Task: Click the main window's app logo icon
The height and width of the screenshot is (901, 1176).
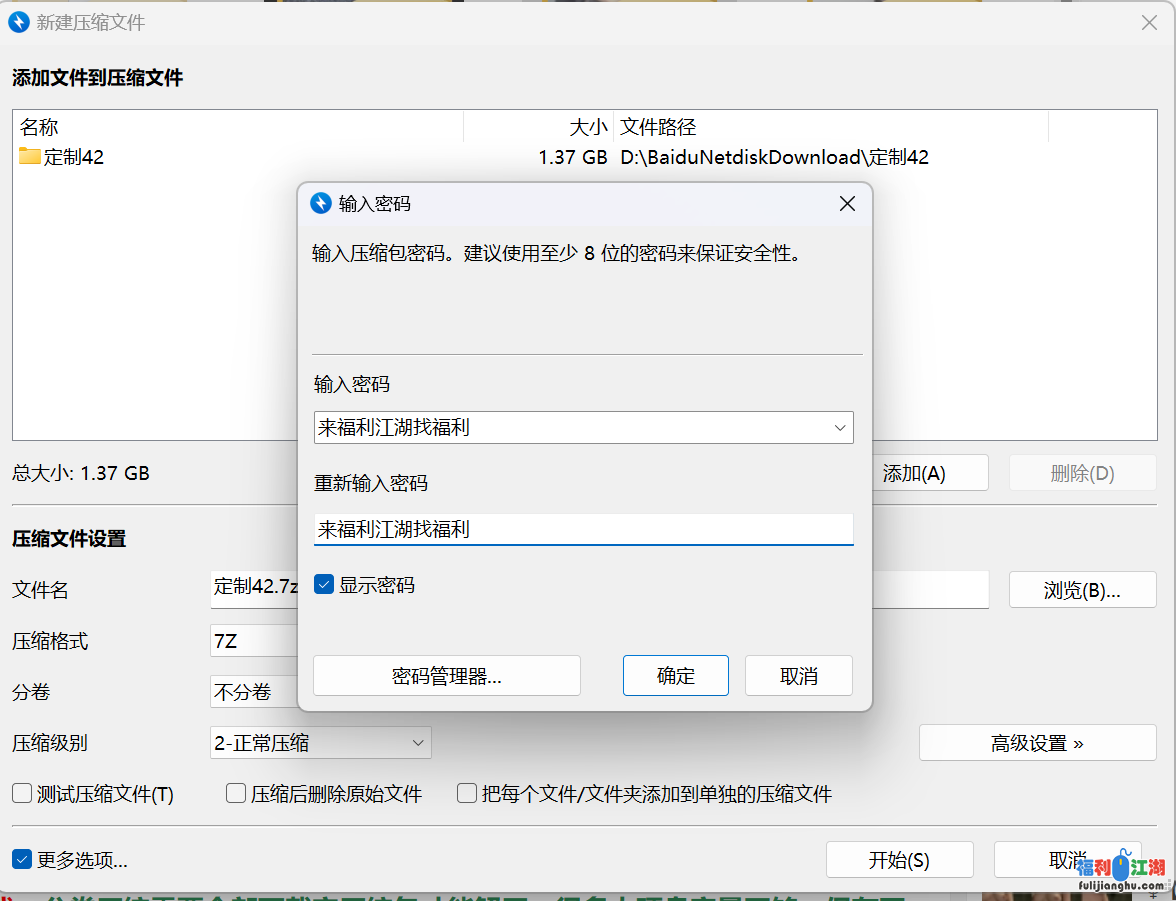Action: pos(19,22)
